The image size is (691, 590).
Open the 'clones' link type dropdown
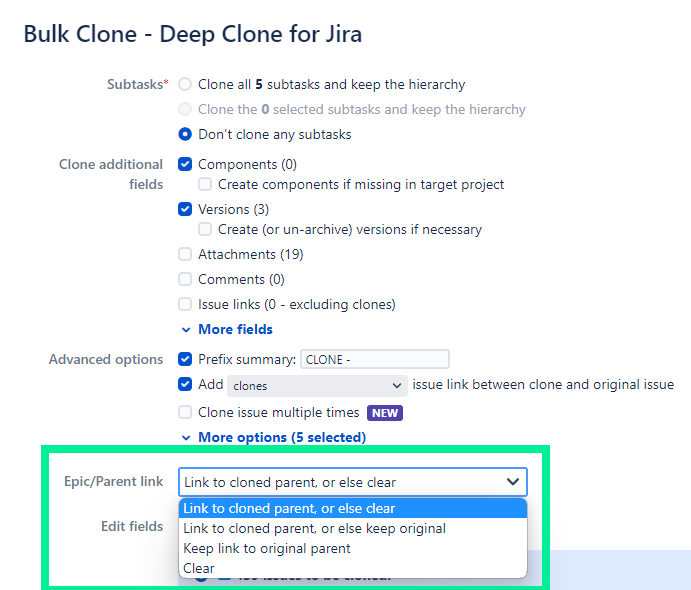point(317,386)
